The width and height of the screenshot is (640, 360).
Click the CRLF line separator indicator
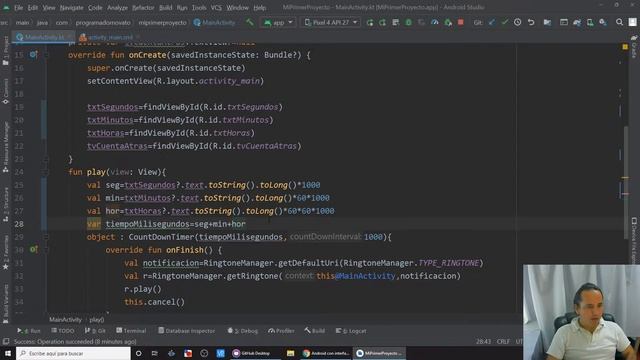pyautogui.click(x=503, y=342)
